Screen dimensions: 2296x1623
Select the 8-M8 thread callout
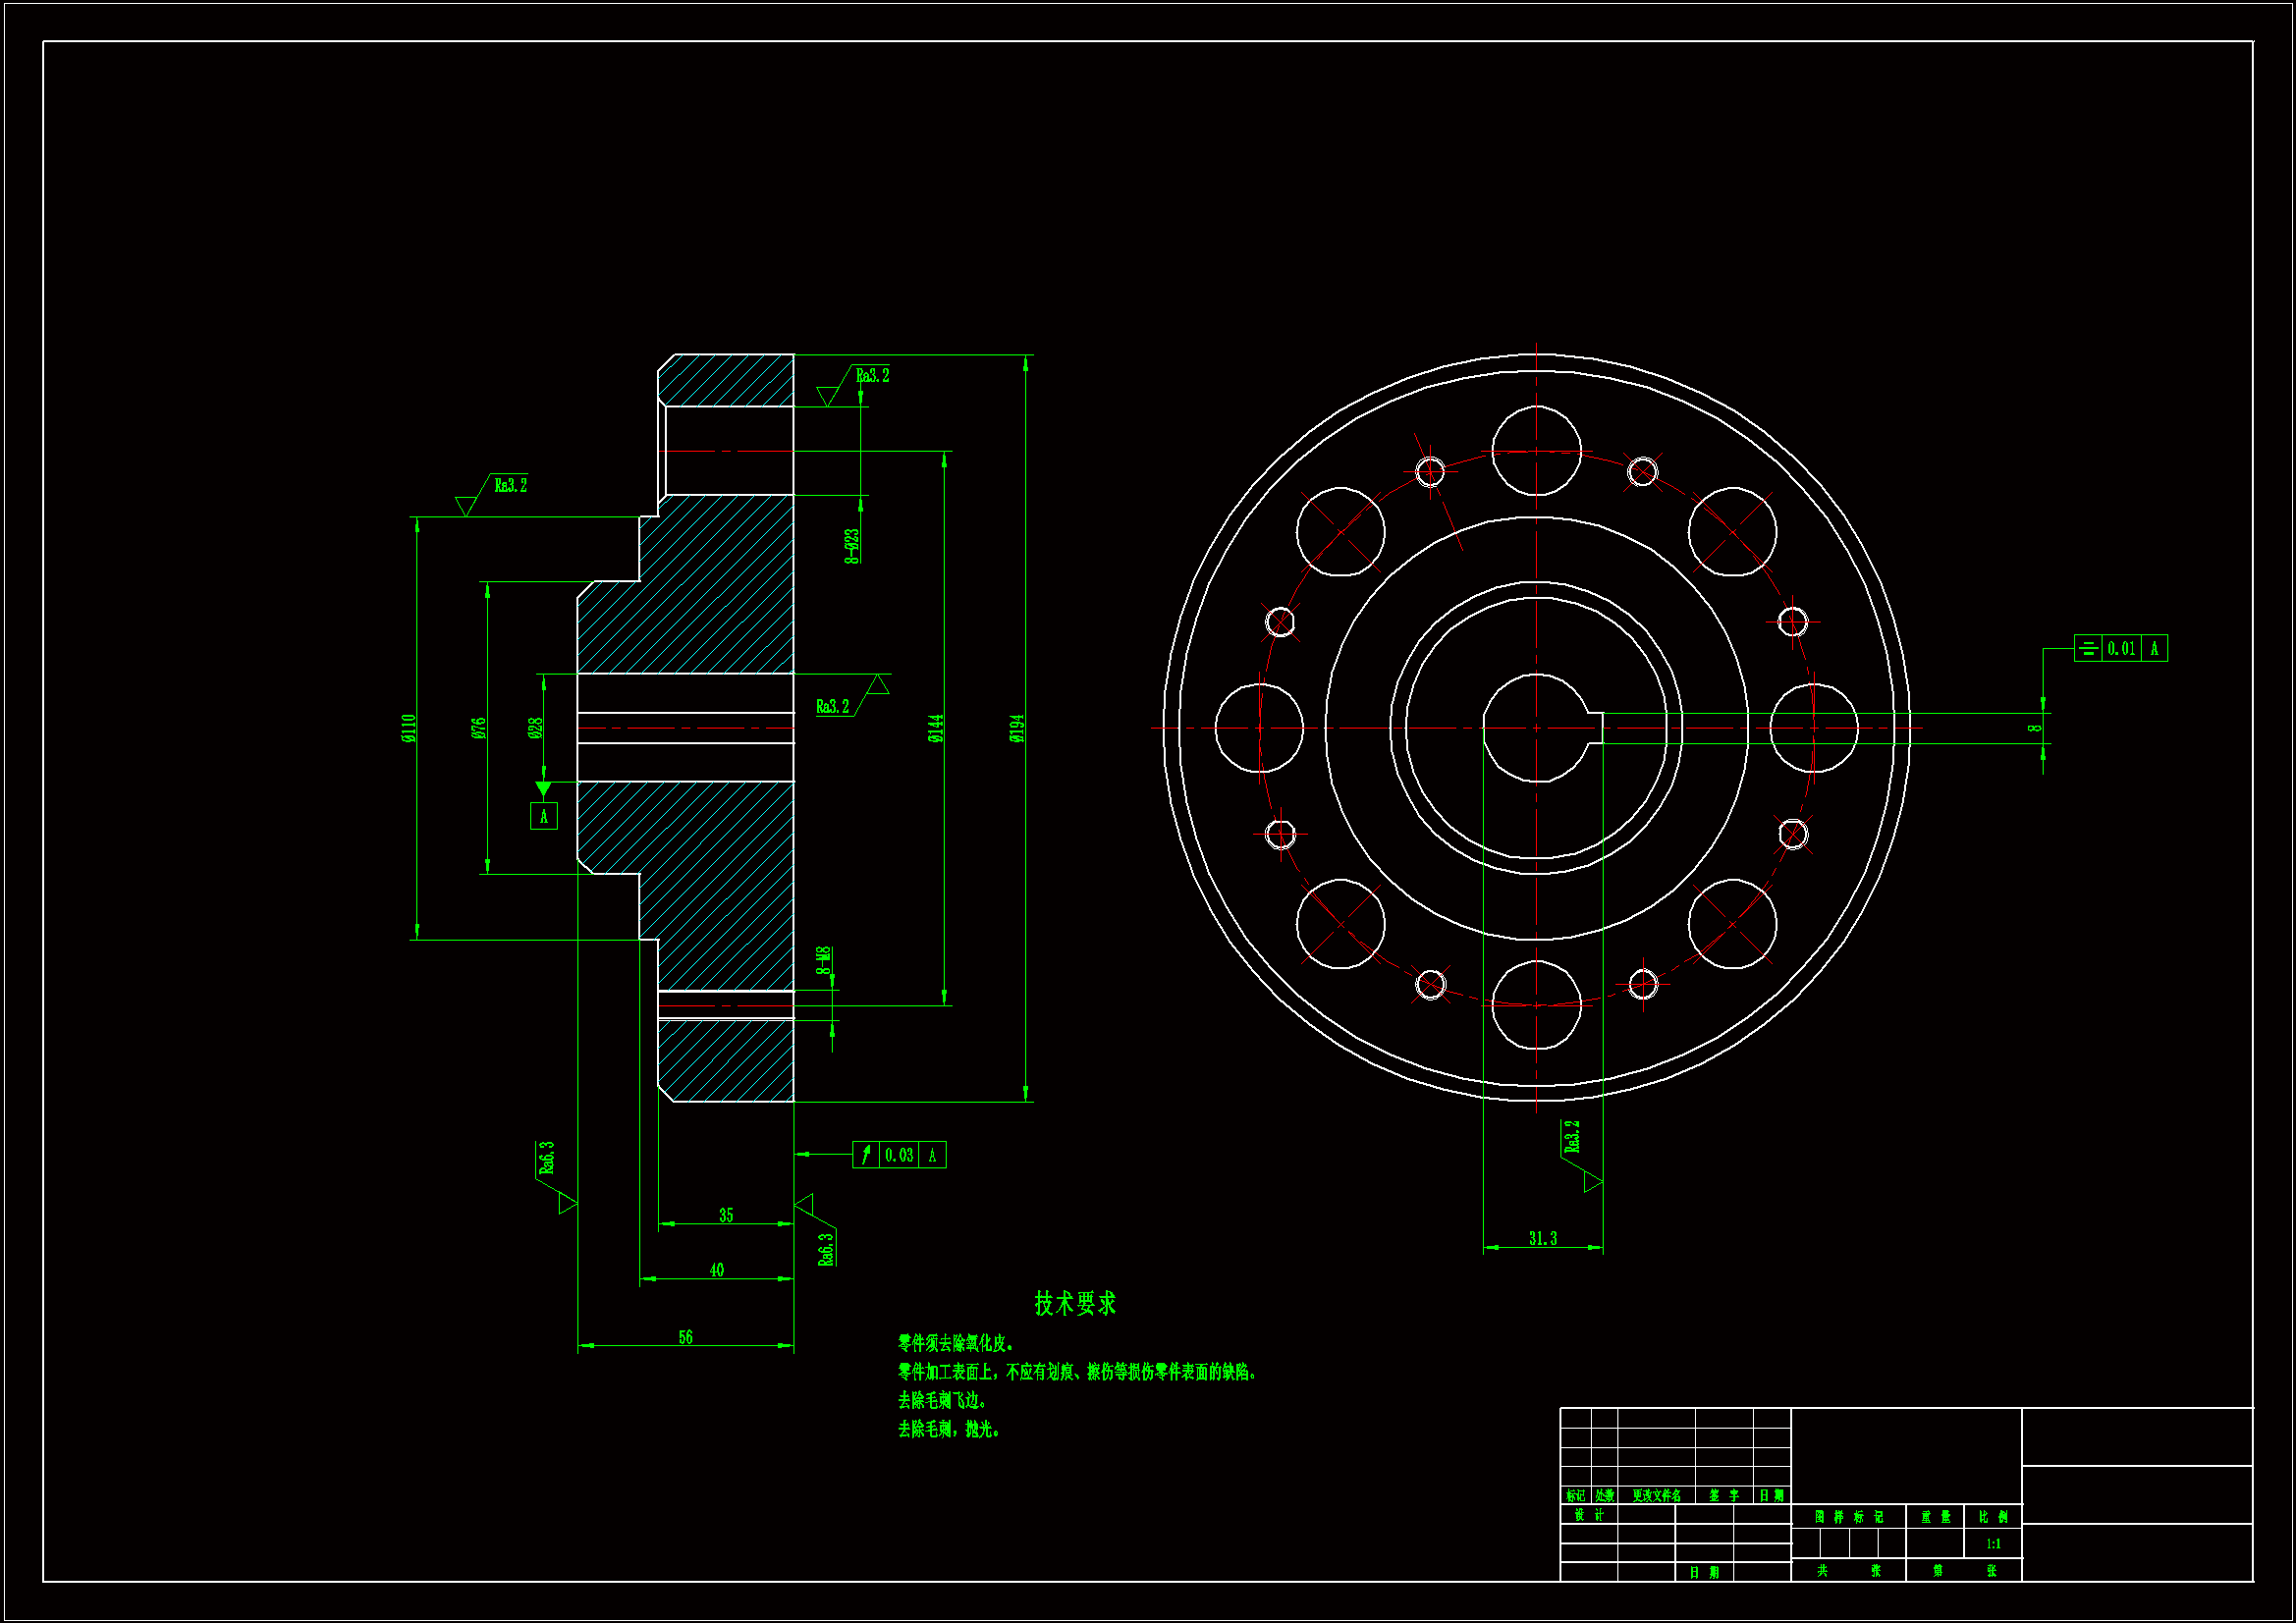pyautogui.click(x=824, y=961)
